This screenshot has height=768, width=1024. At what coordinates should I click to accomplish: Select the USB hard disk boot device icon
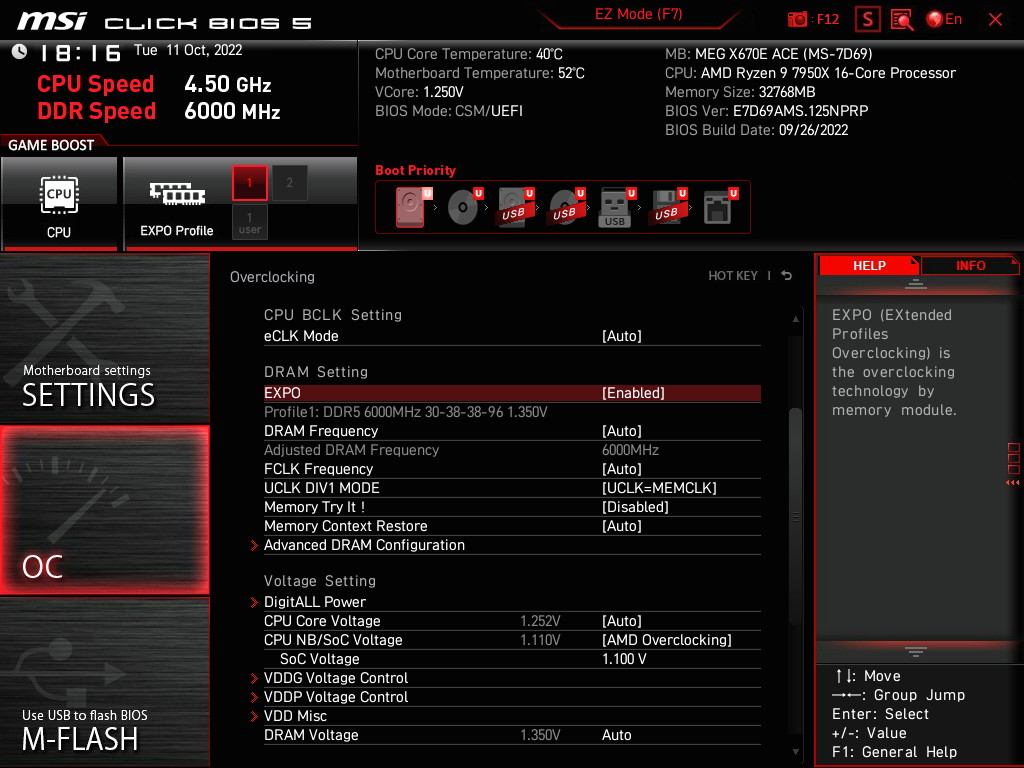click(516, 207)
